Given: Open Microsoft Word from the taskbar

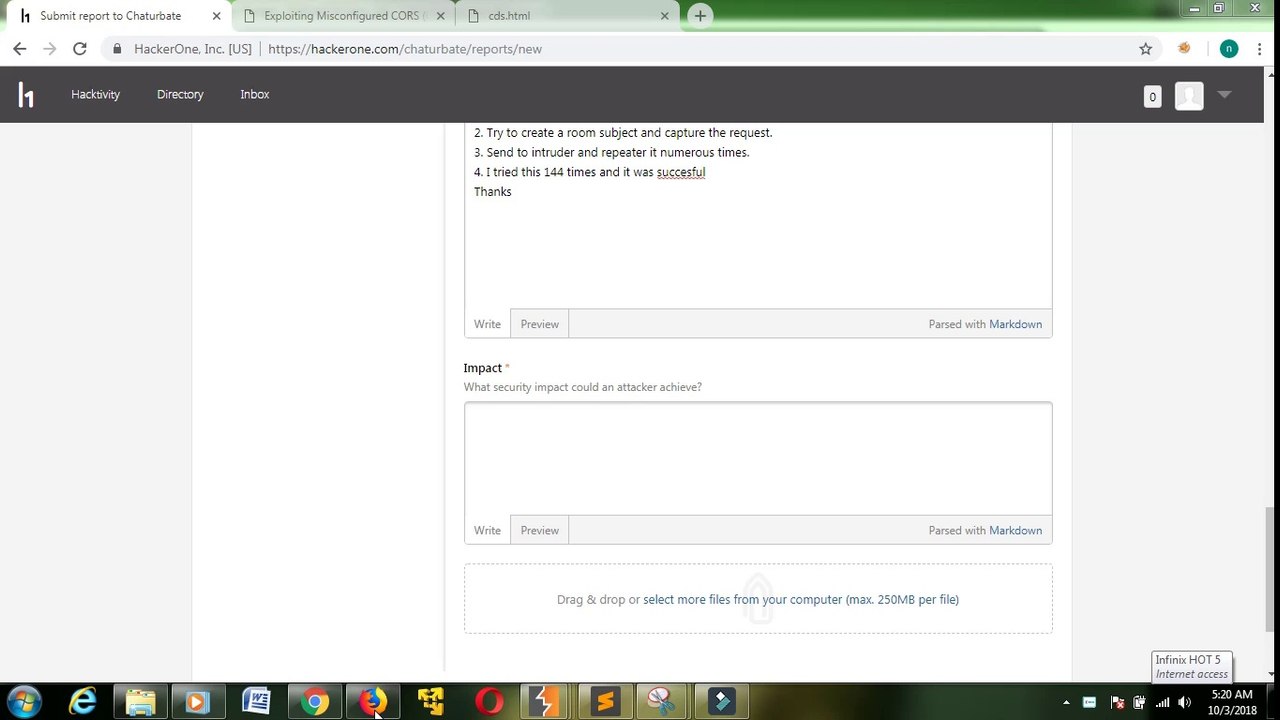Looking at the screenshot, I should click(256, 701).
